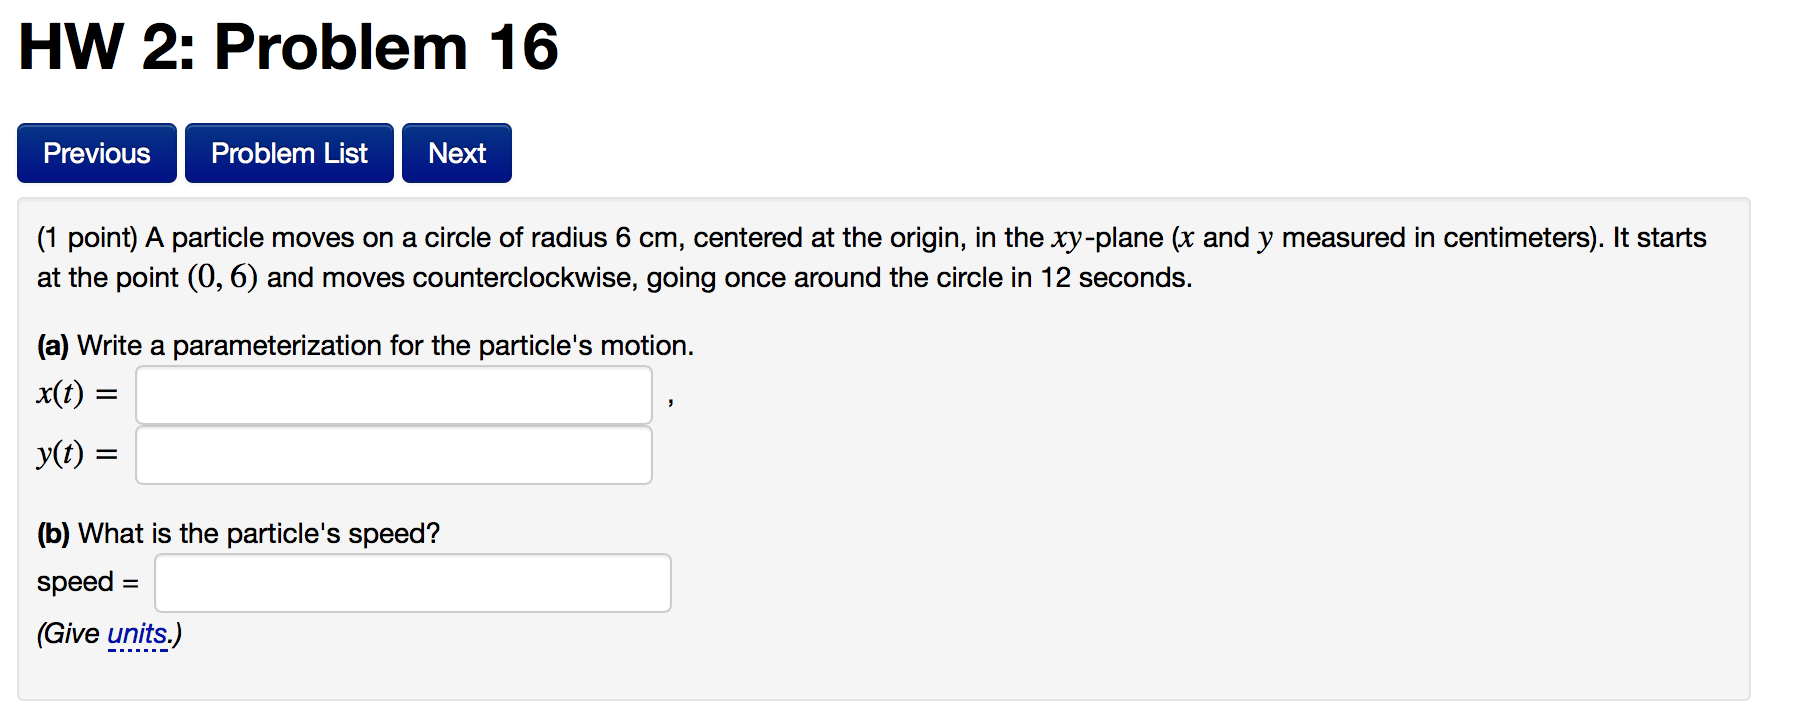Screen dimensions: 1800x720
Task: Click the x(t) = label
Action: [x=76, y=394]
